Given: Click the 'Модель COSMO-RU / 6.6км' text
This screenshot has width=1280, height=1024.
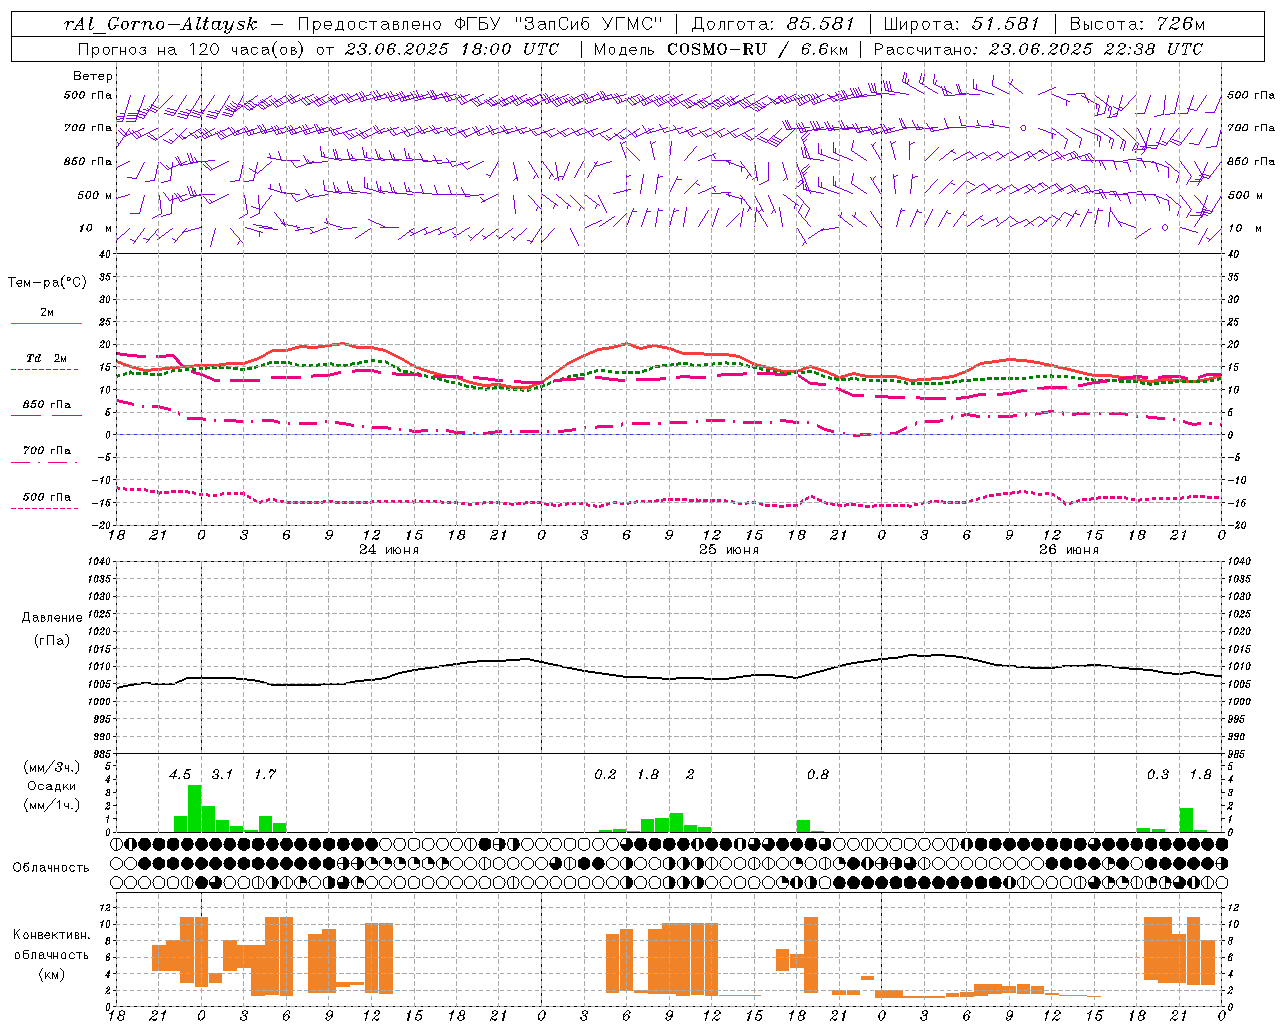Looking at the screenshot, I should [x=721, y=48].
